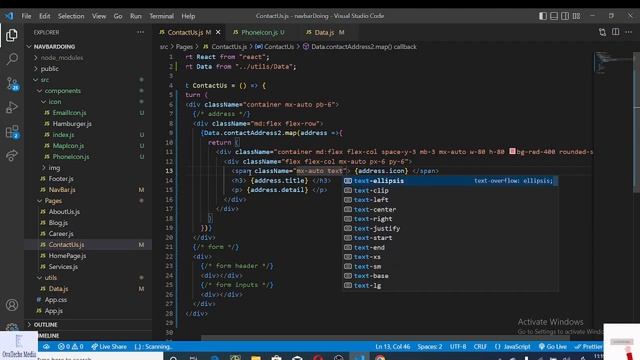Open Source Control view
This screenshot has width=640, height=360.
tap(12, 84)
